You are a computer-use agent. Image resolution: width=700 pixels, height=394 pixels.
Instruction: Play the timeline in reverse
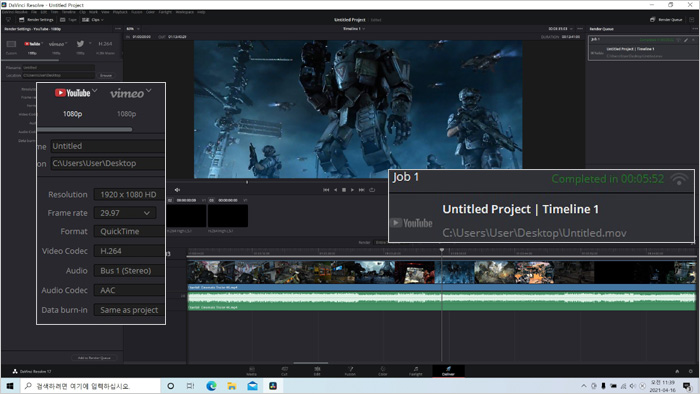[x=335, y=190]
